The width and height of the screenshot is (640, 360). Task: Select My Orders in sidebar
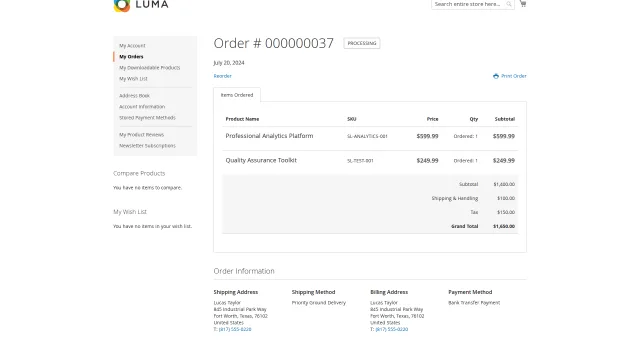pos(131,57)
